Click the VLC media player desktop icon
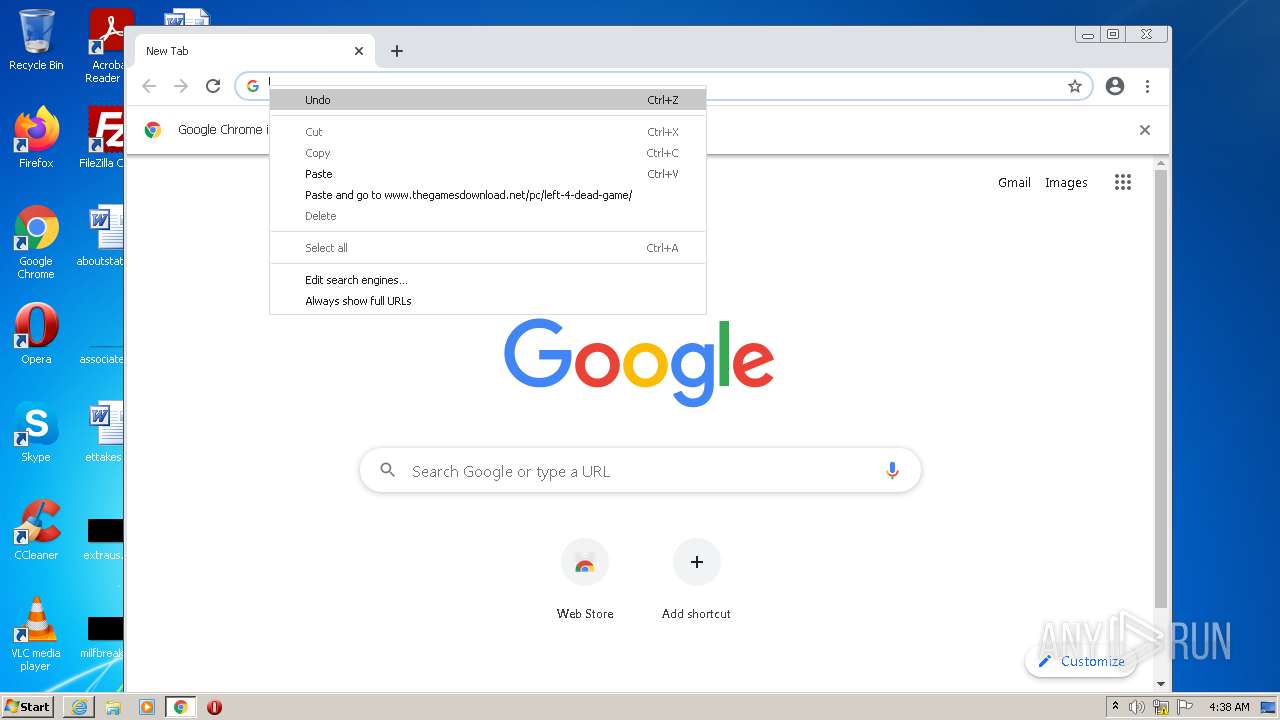 (x=36, y=634)
